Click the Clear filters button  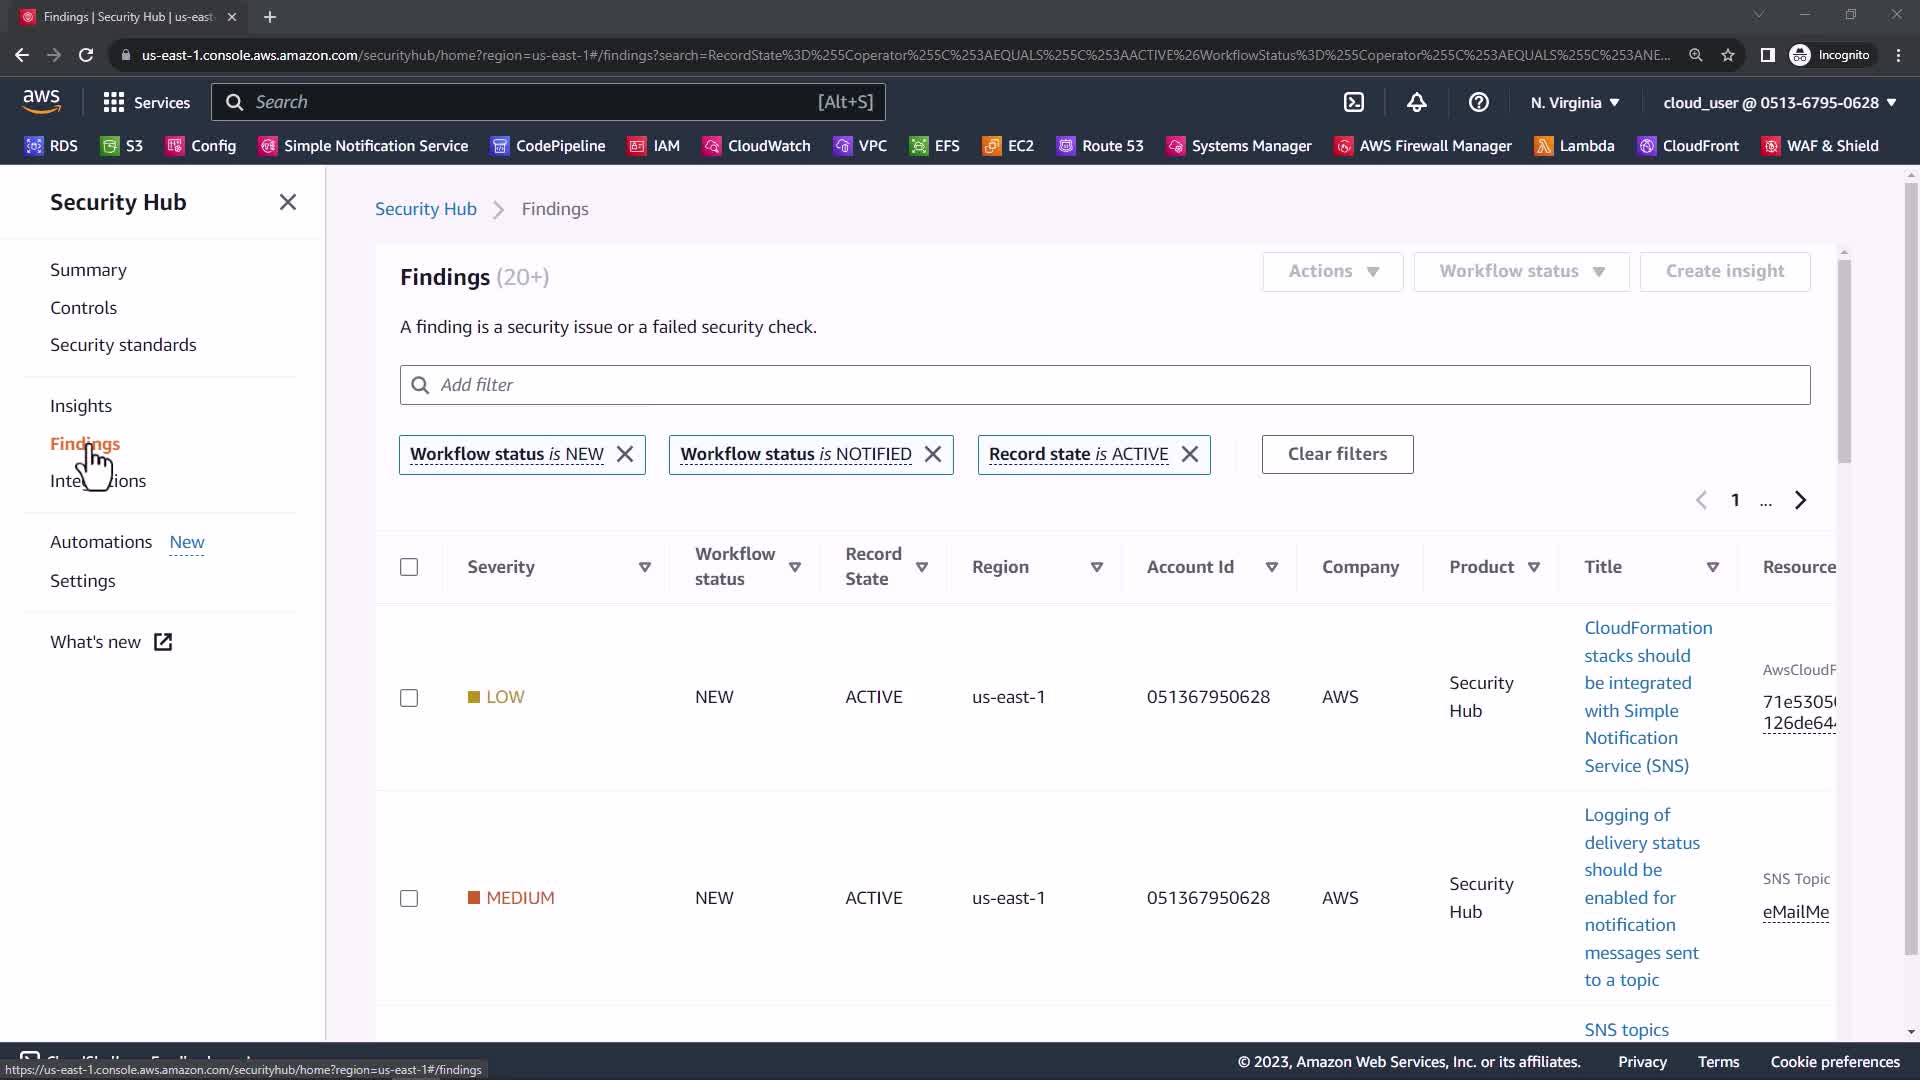pyautogui.click(x=1337, y=454)
